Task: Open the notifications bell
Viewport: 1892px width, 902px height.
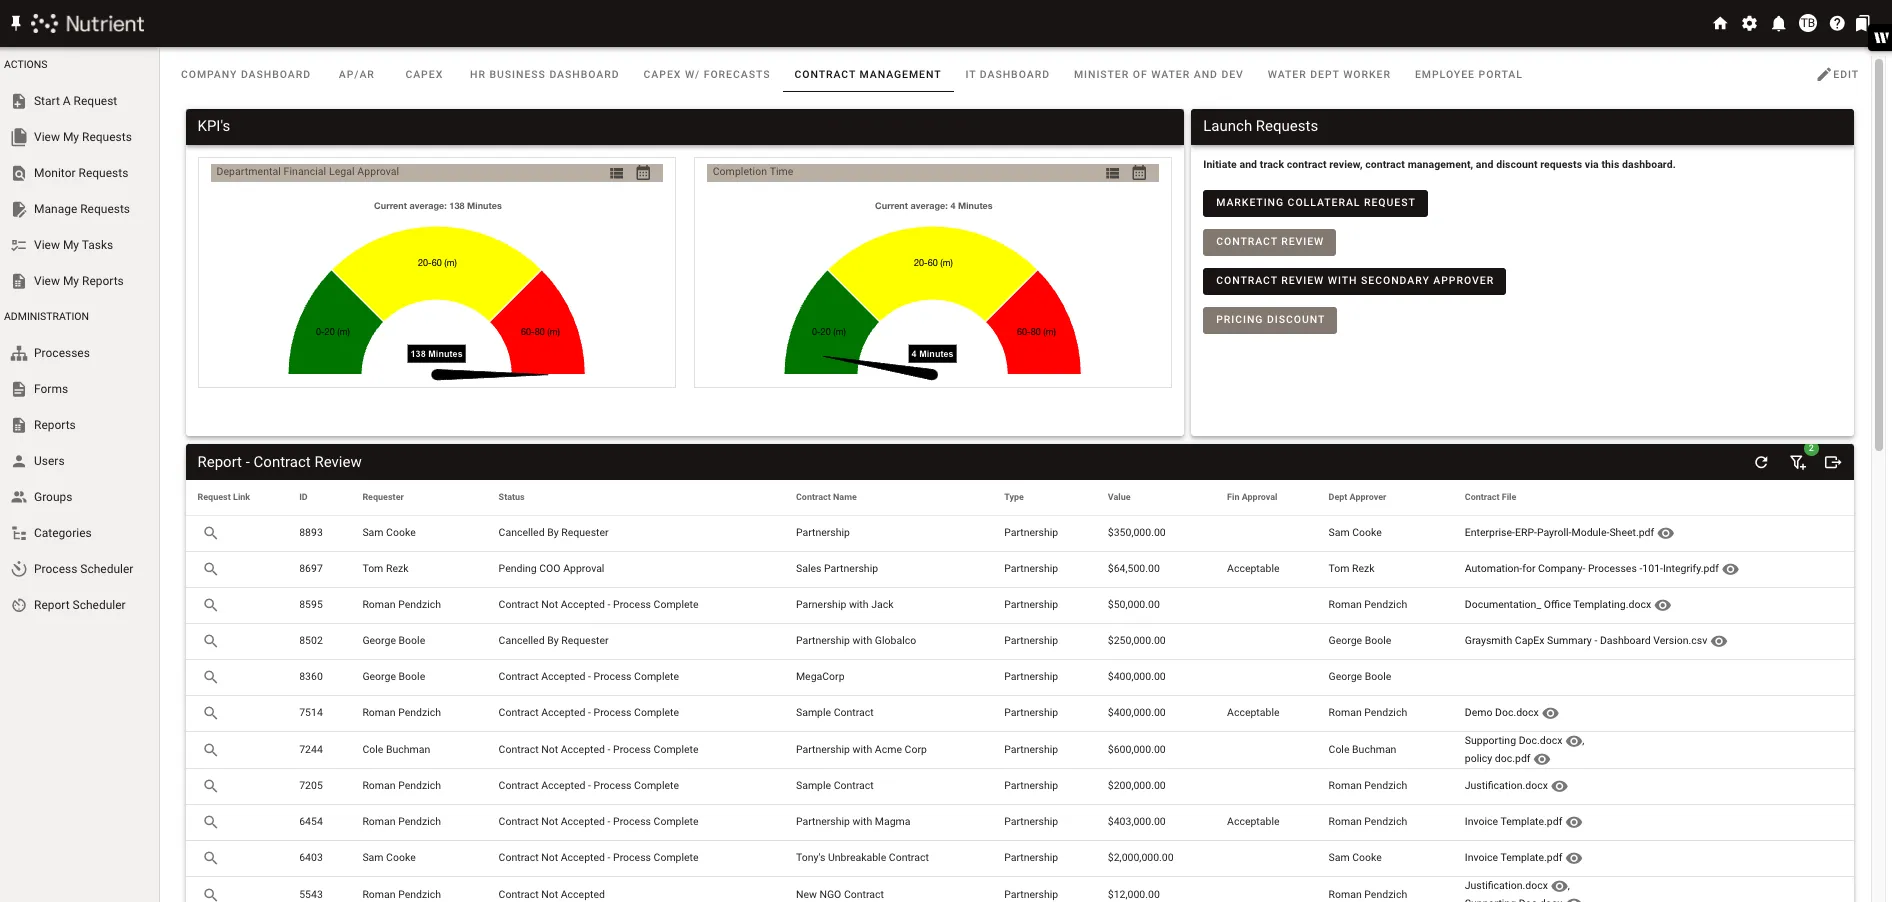Action: [x=1779, y=22]
